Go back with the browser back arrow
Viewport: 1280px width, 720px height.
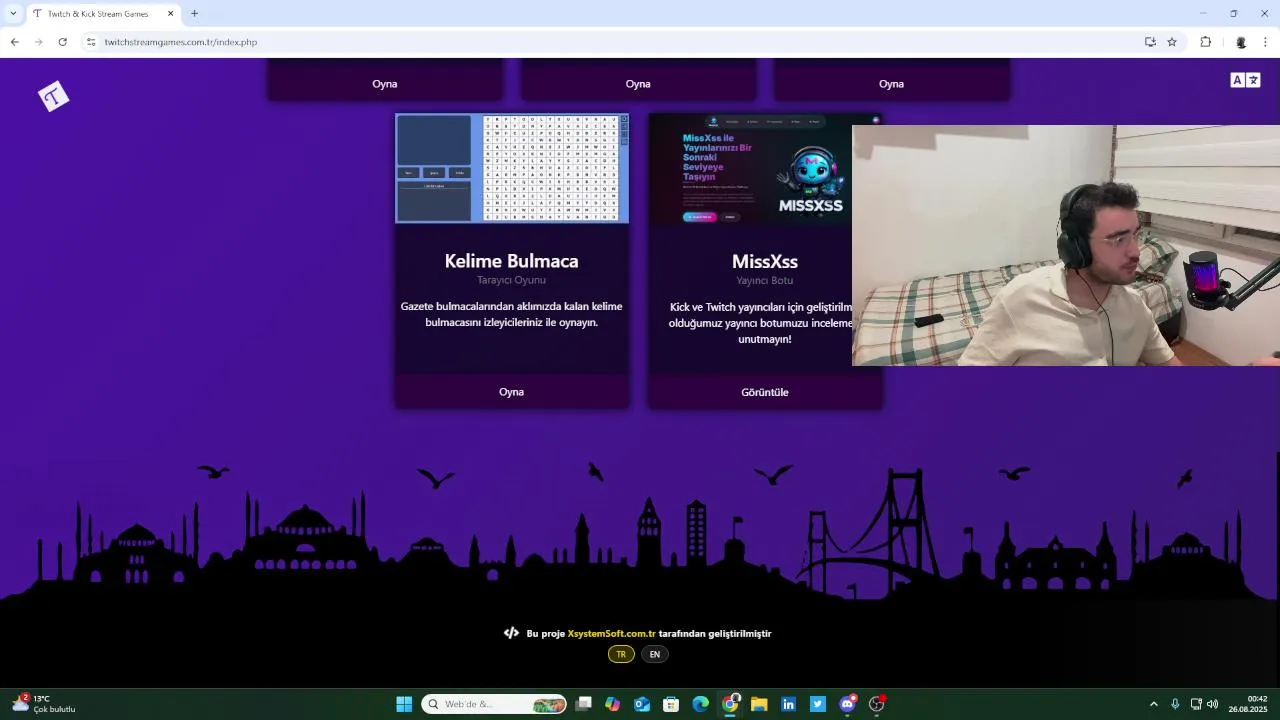(14, 42)
